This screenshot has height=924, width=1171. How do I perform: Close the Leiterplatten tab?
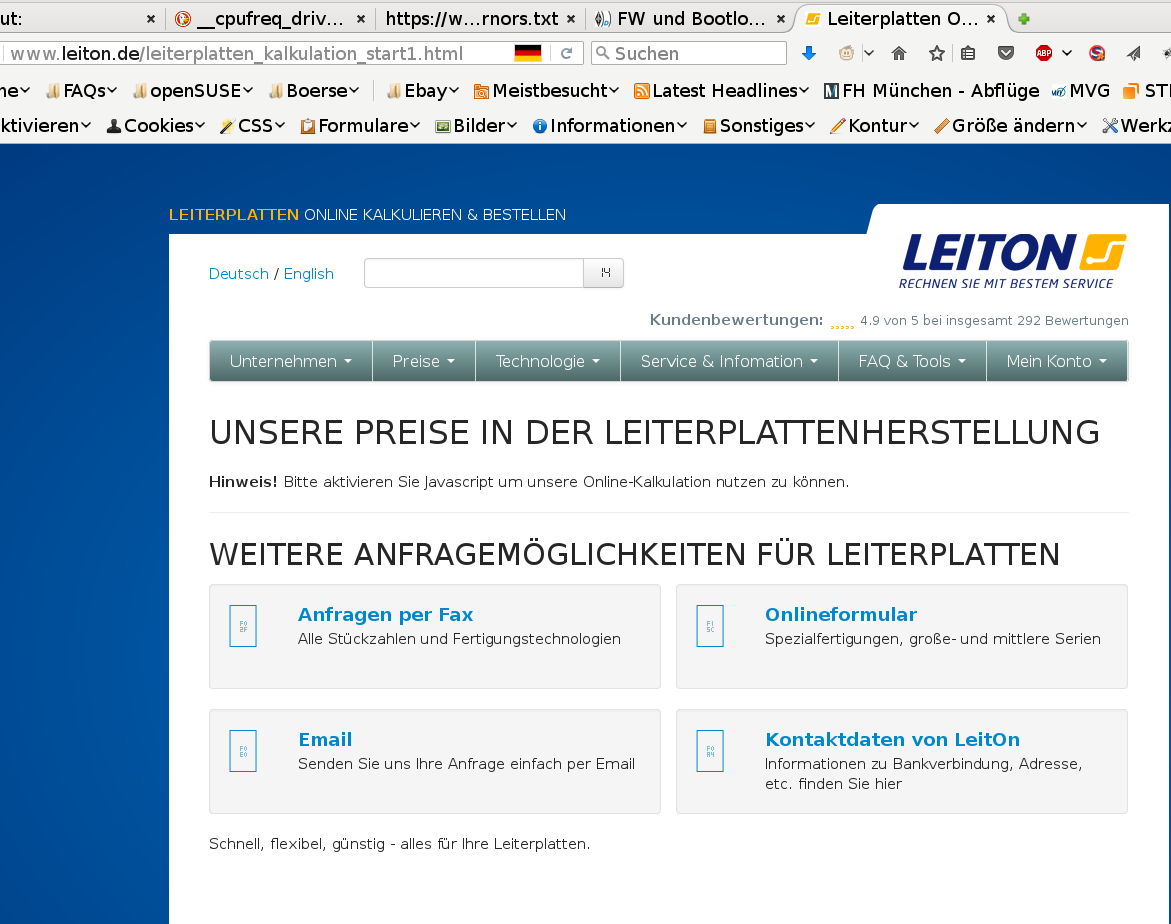pos(991,19)
